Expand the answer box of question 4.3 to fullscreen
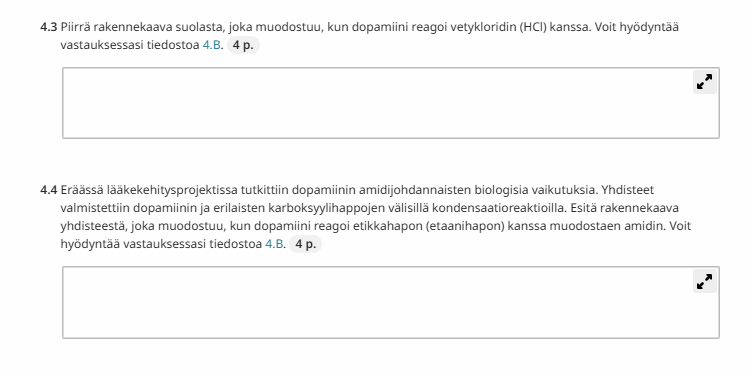This screenshot has width=750, height=379. click(x=705, y=82)
